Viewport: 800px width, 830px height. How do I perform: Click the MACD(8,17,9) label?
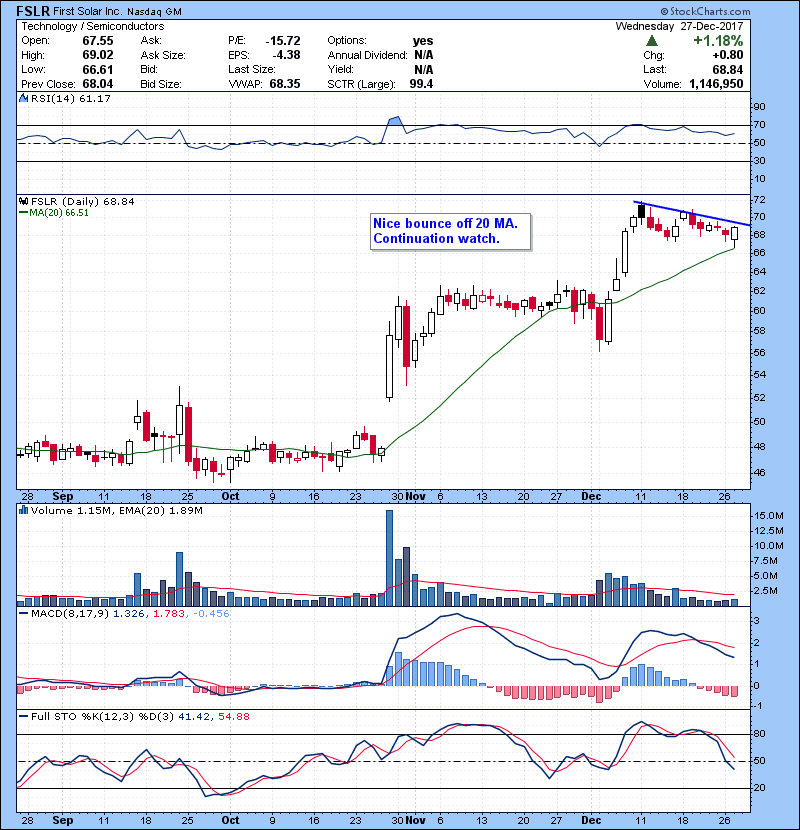[70, 614]
